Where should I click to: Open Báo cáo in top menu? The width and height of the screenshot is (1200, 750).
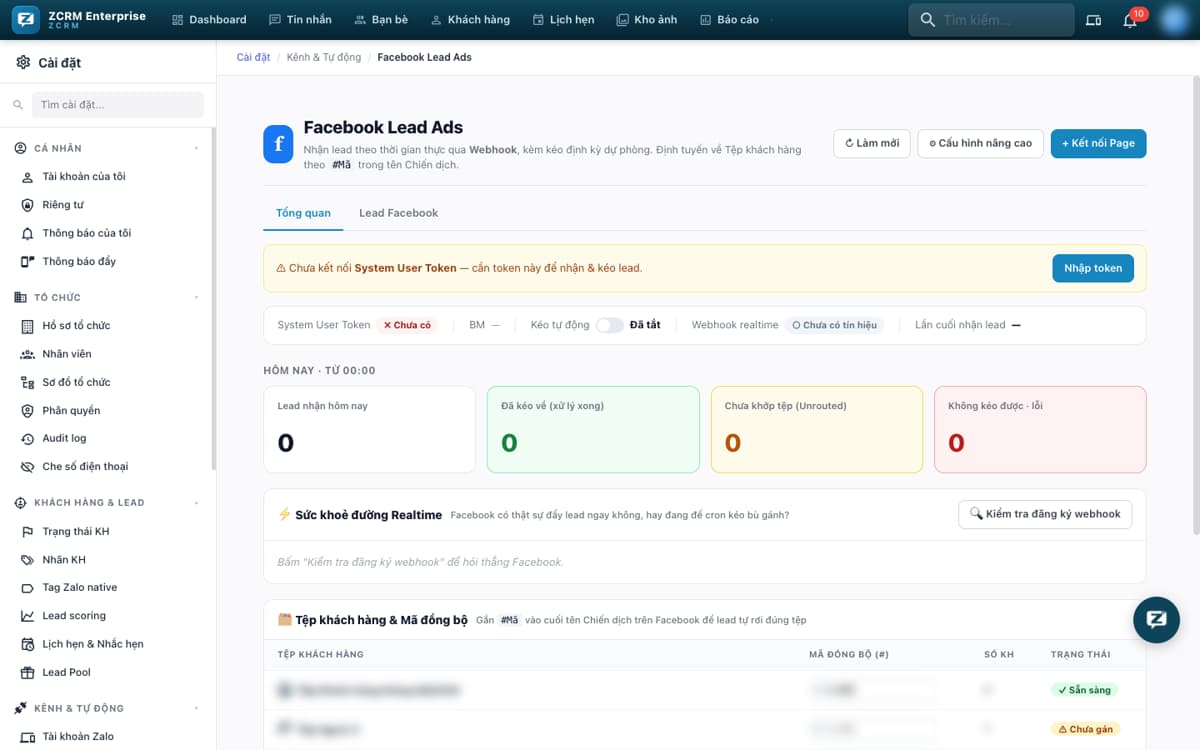pyautogui.click(x=729, y=20)
